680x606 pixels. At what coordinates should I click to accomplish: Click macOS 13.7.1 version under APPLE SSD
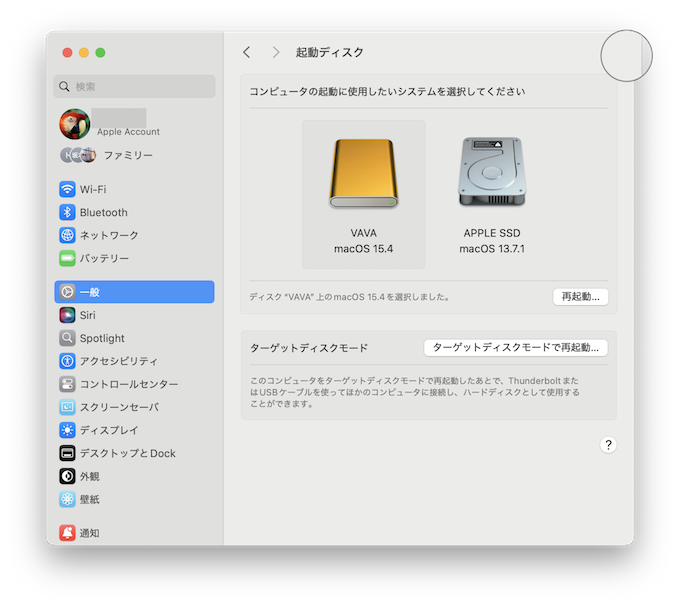(x=492, y=249)
